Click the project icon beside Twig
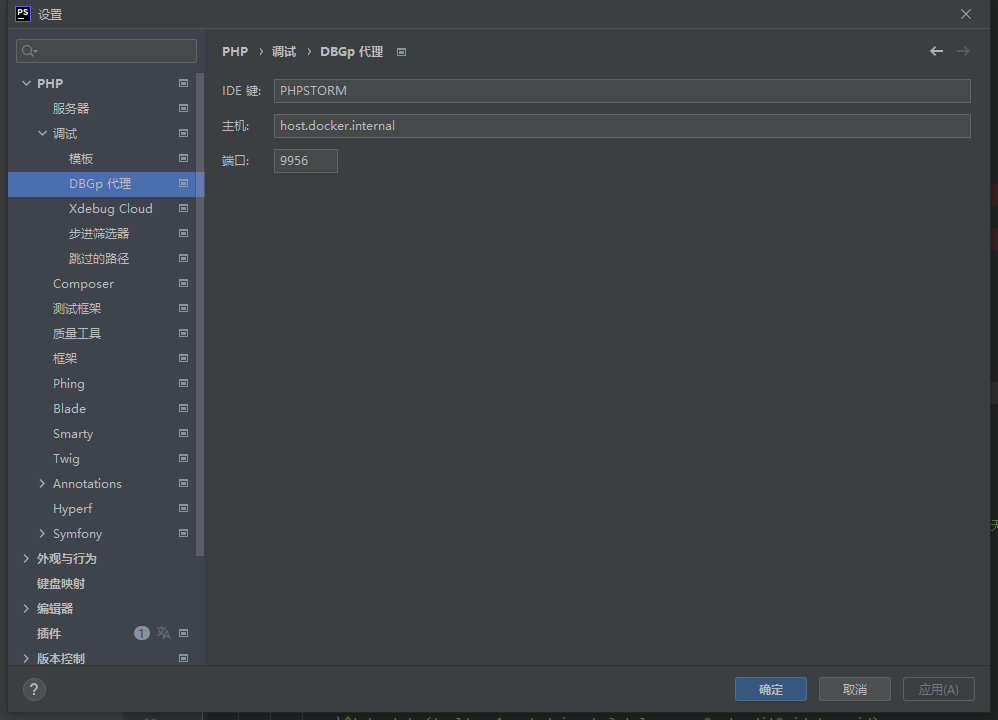 click(x=183, y=458)
